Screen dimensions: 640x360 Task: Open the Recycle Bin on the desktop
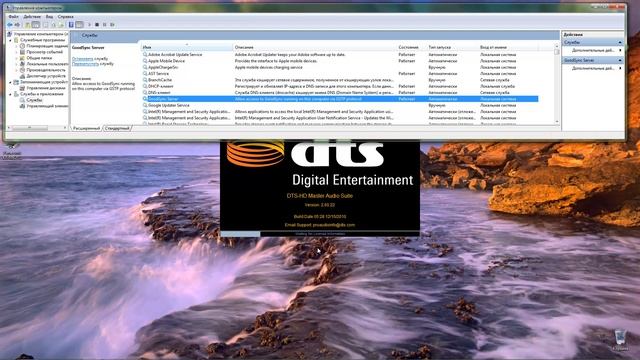620,340
